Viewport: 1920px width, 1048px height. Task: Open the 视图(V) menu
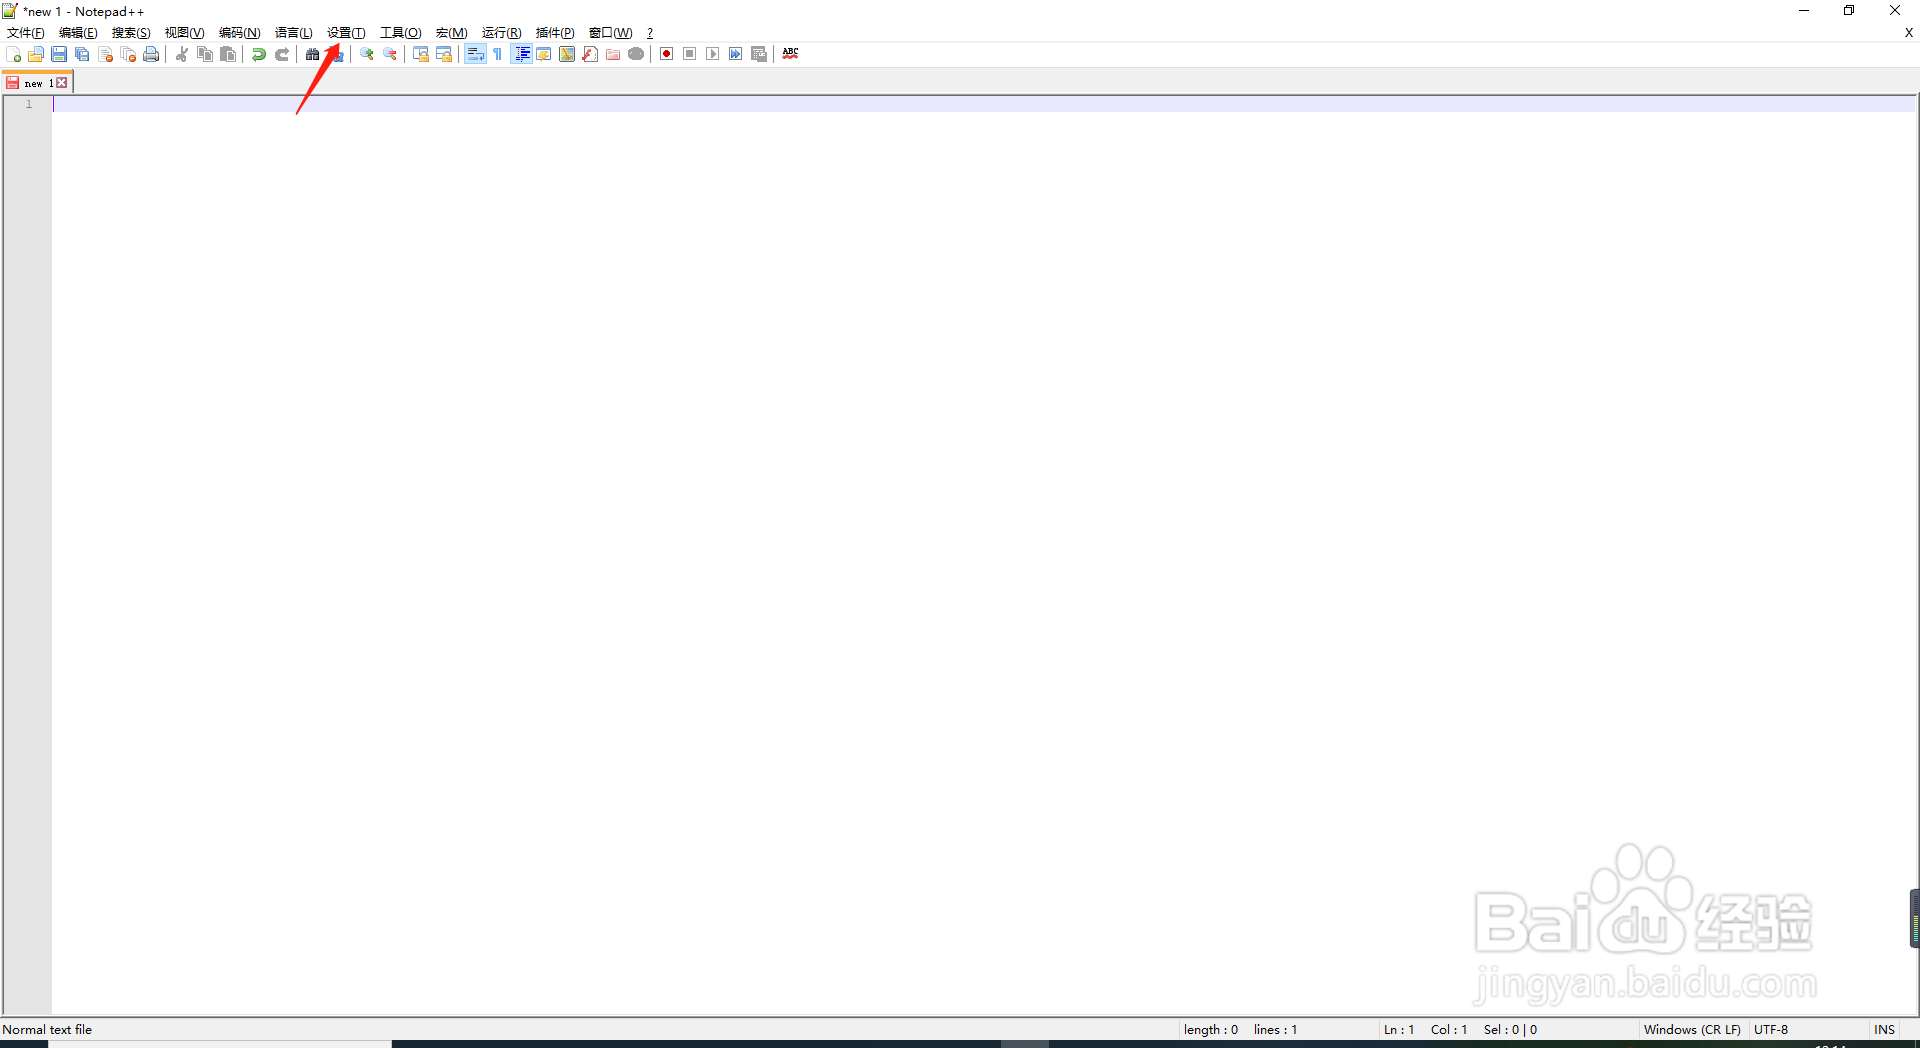point(185,33)
